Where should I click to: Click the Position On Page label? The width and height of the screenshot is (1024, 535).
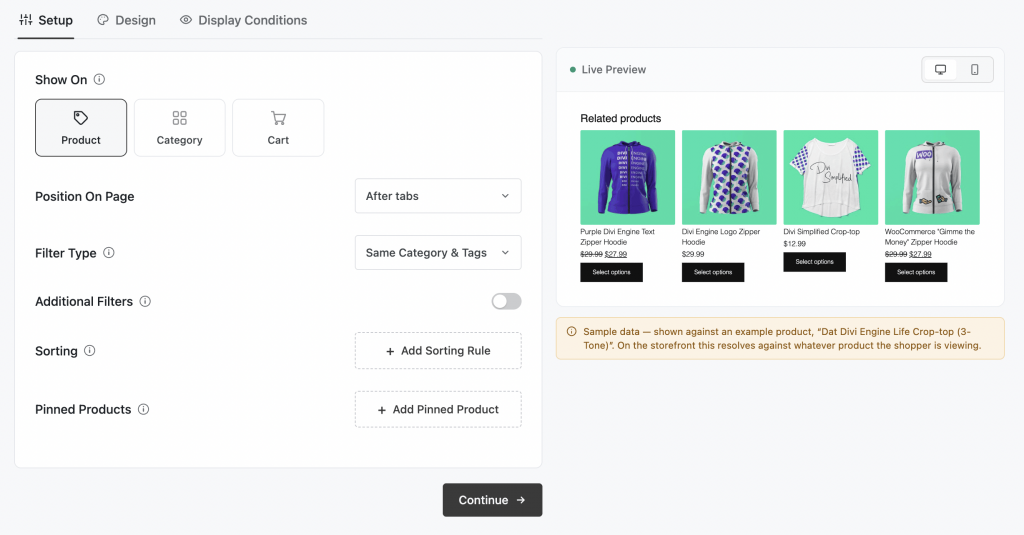point(85,197)
